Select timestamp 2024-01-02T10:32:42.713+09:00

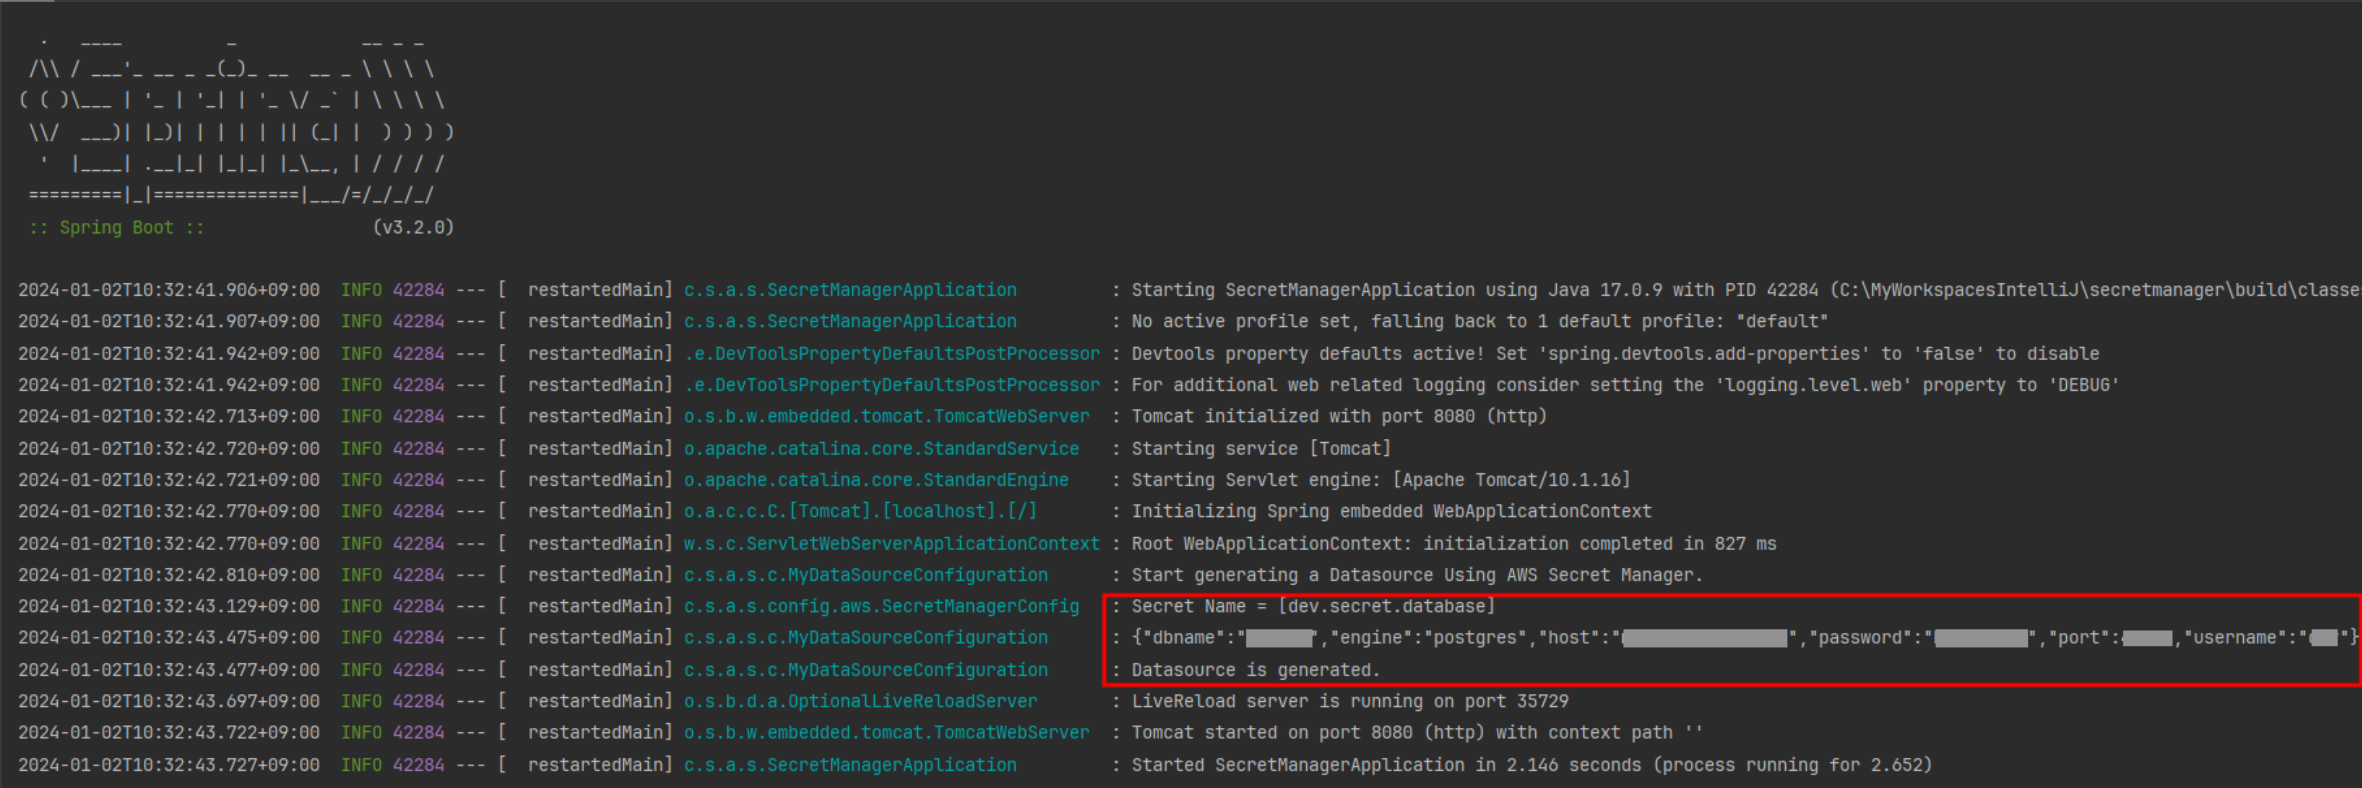(x=169, y=416)
